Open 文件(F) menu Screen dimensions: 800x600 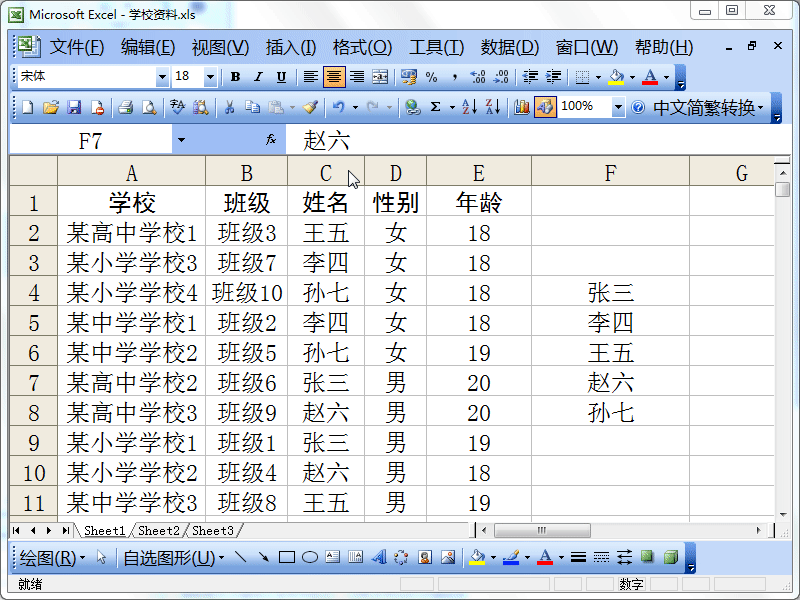77,47
